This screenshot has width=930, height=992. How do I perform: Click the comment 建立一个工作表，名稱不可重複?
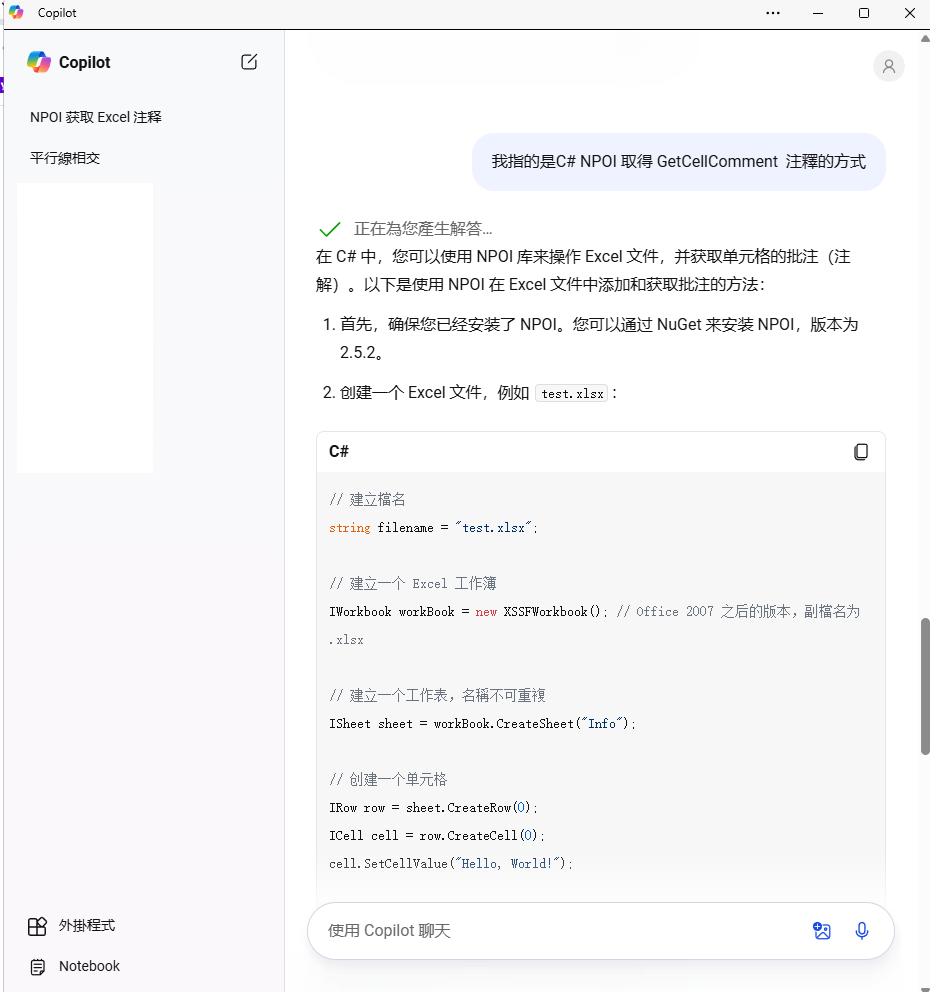(x=437, y=696)
